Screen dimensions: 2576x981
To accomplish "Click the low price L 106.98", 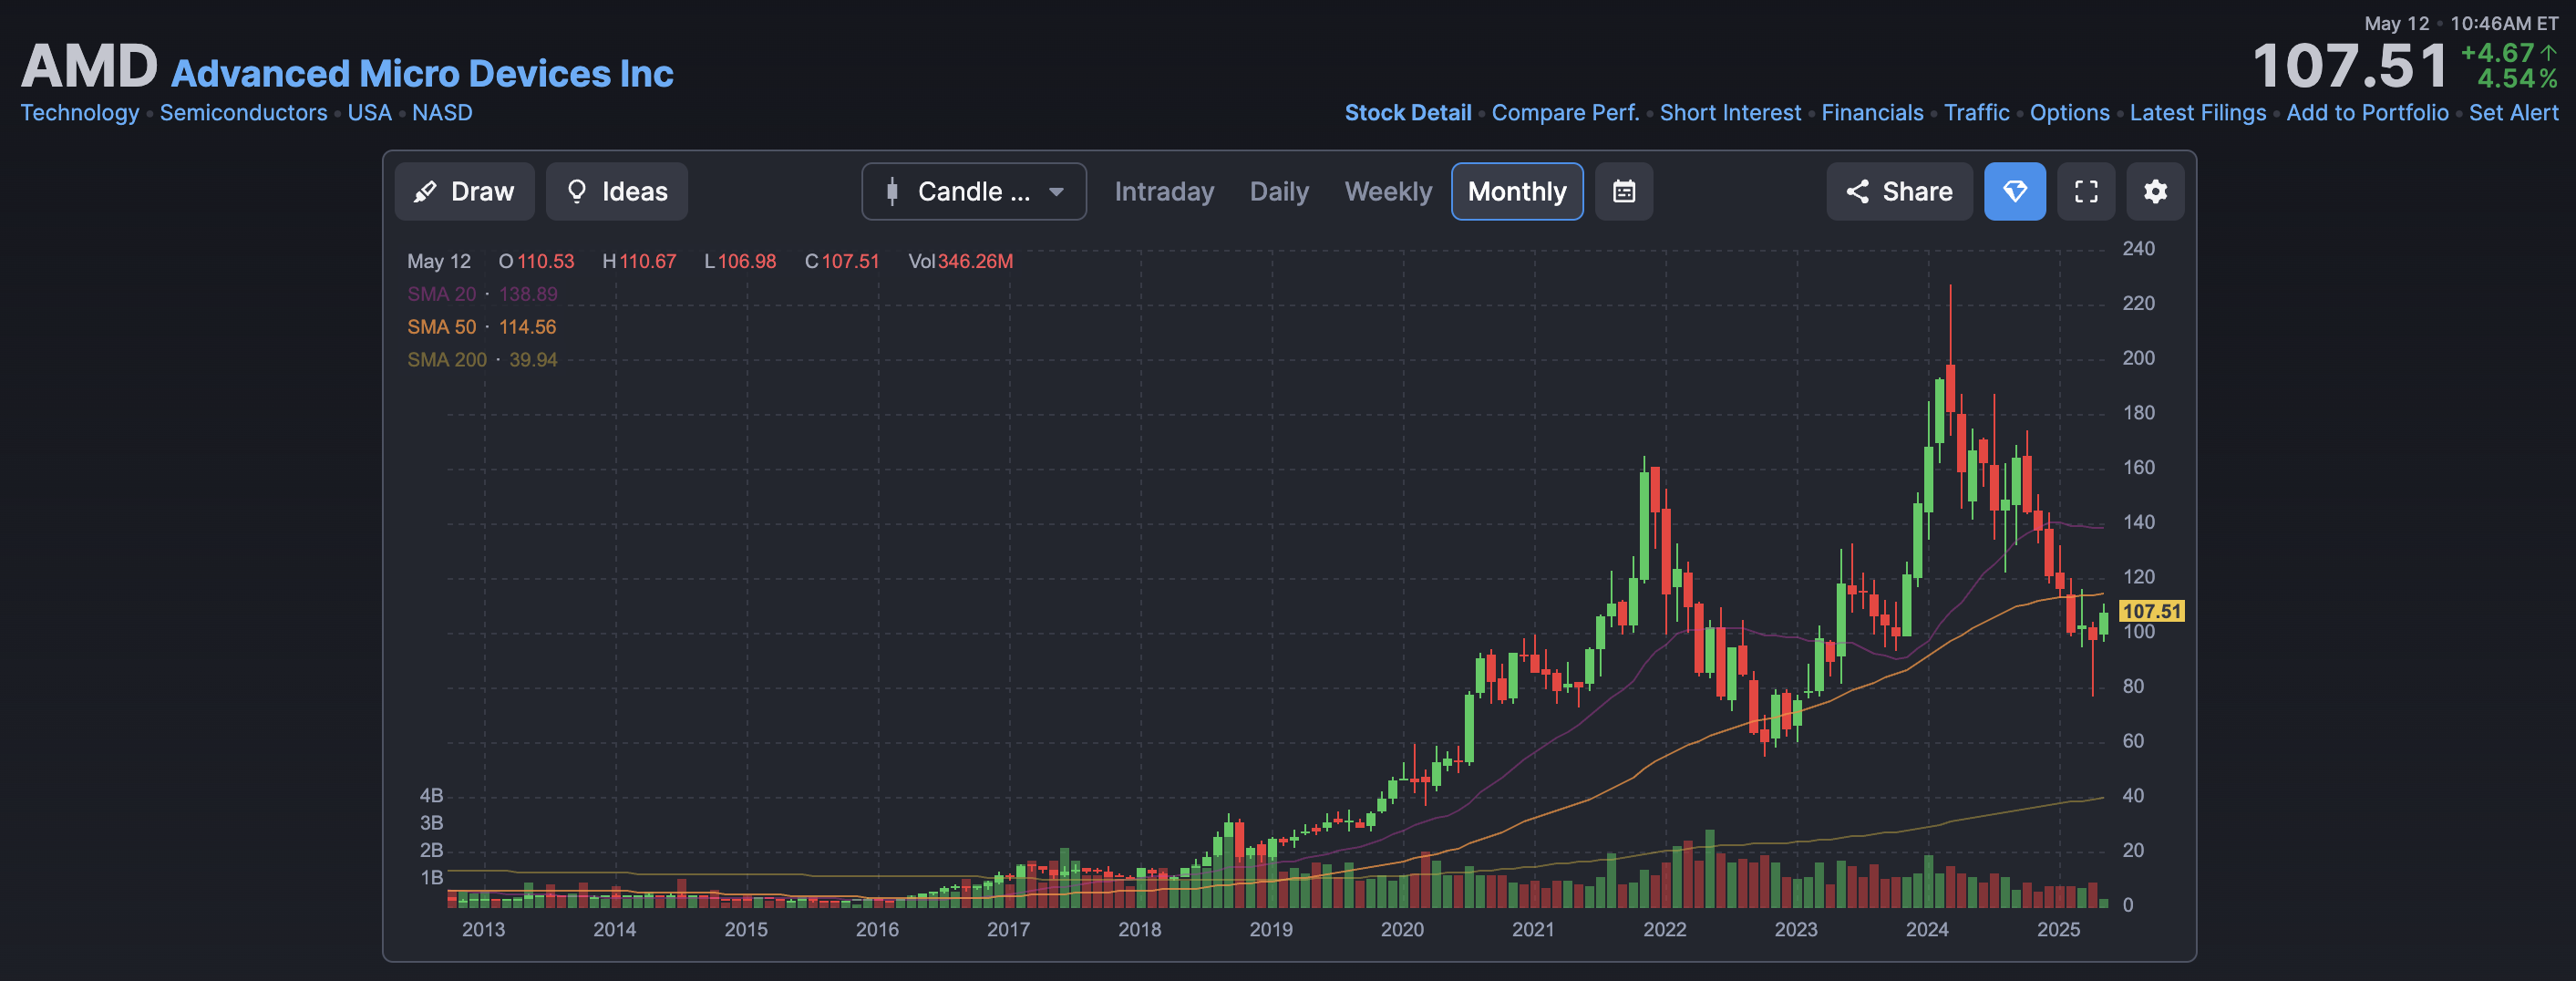I will [740, 261].
